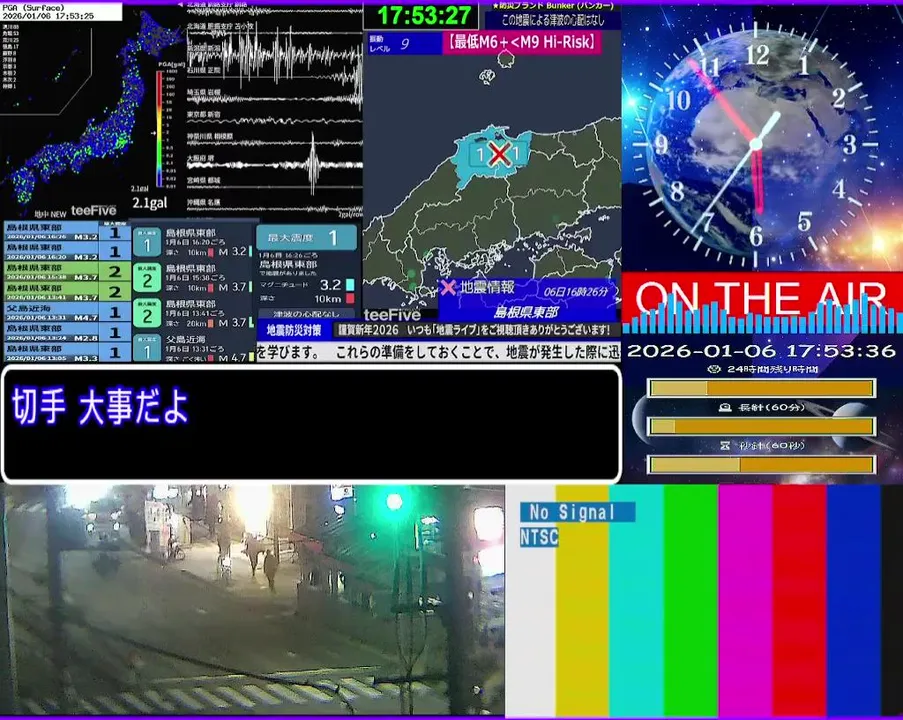Click the pink X icon beside 地震情報
Viewport: 903px width, 720px height.
pos(448,287)
